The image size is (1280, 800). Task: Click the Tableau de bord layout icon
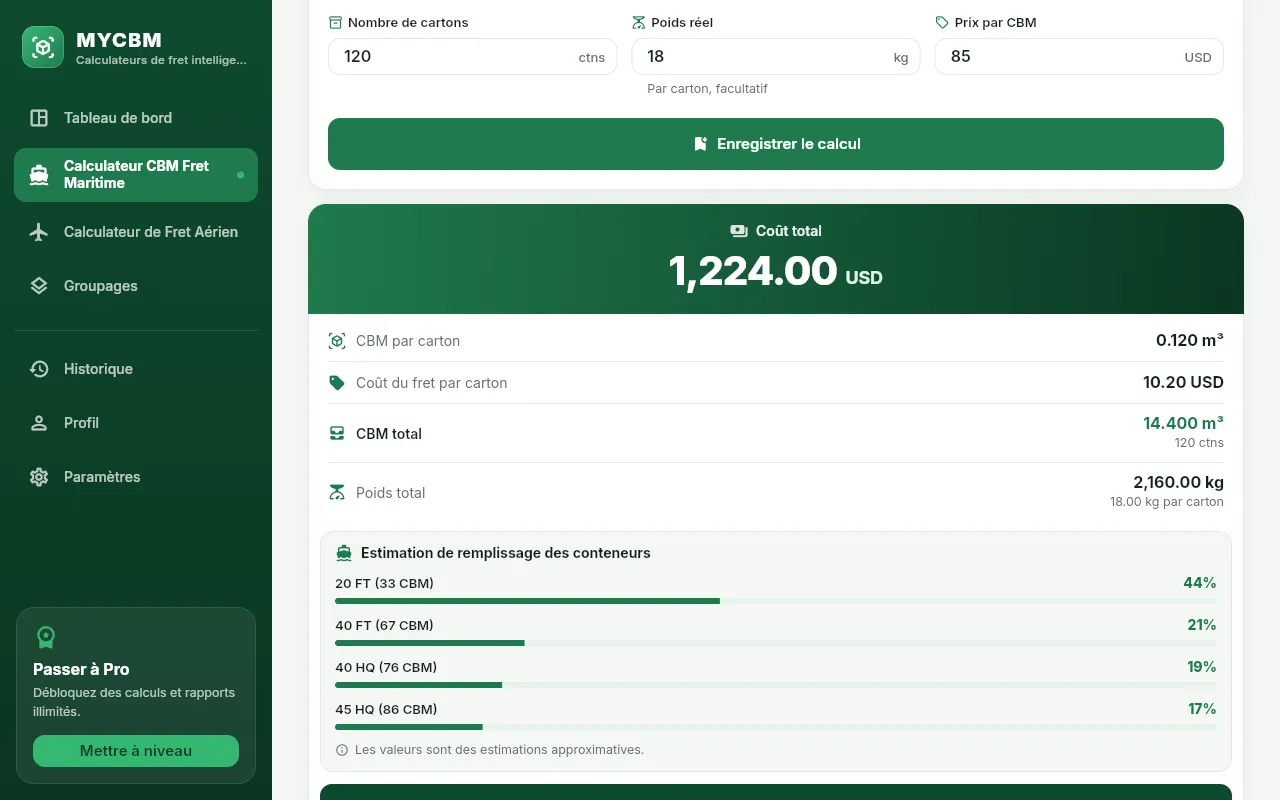tap(39, 118)
